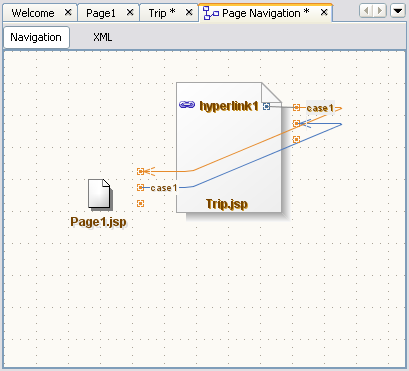
Task: Select the orange port left of right-side case1
Action: [296, 107]
